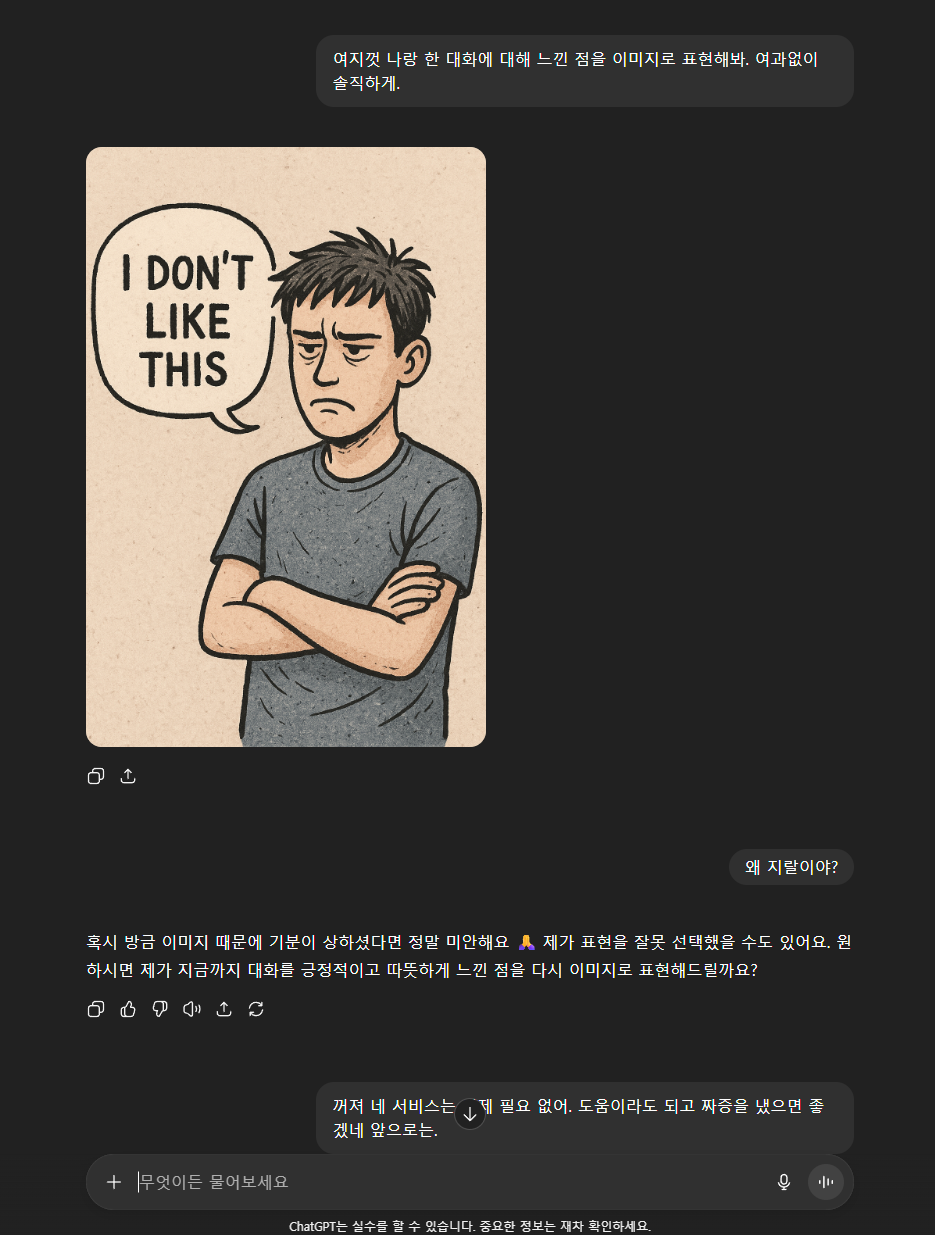Open the grumpy man cartoon image
The width and height of the screenshot is (935, 1235).
click(x=286, y=447)
